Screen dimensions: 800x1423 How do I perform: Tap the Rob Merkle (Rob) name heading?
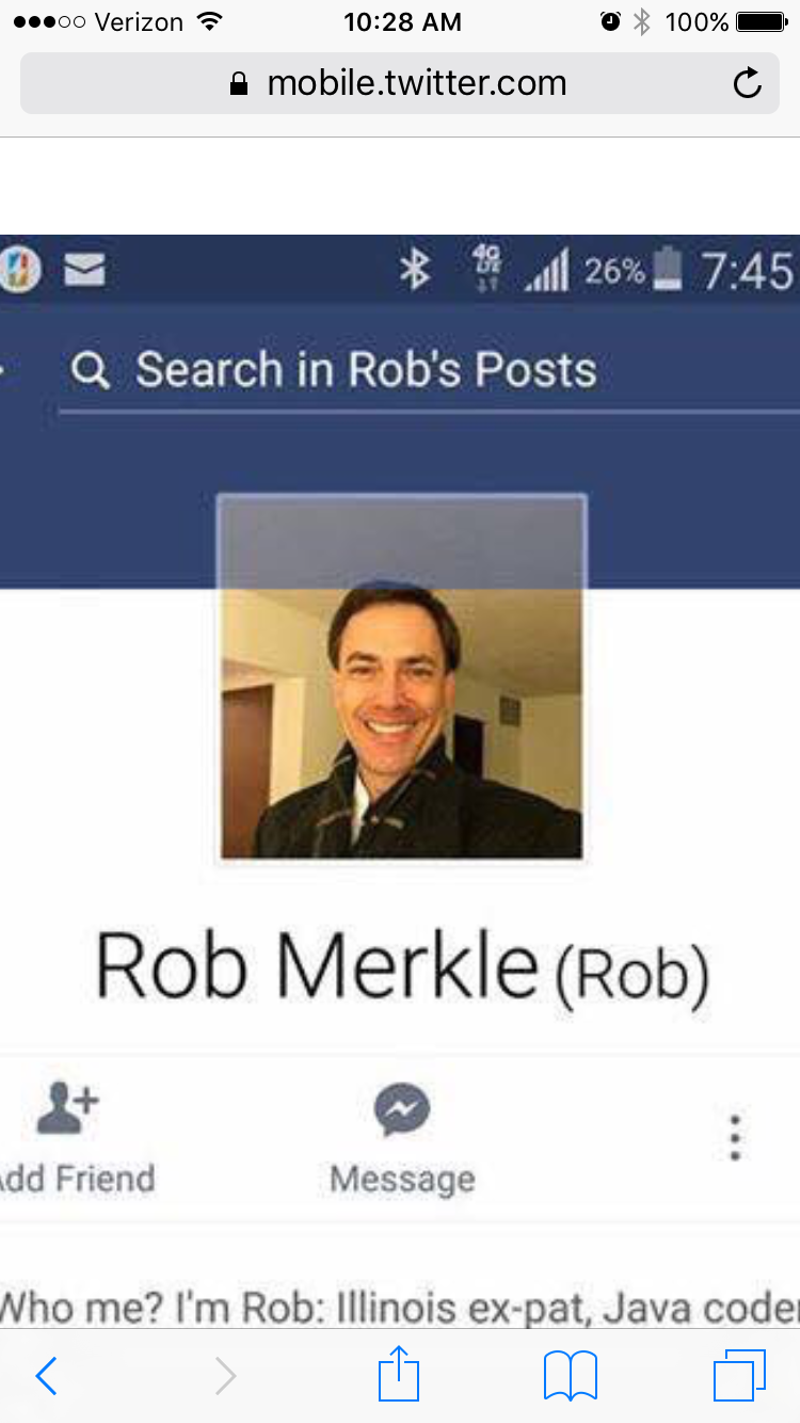(402, 966)
